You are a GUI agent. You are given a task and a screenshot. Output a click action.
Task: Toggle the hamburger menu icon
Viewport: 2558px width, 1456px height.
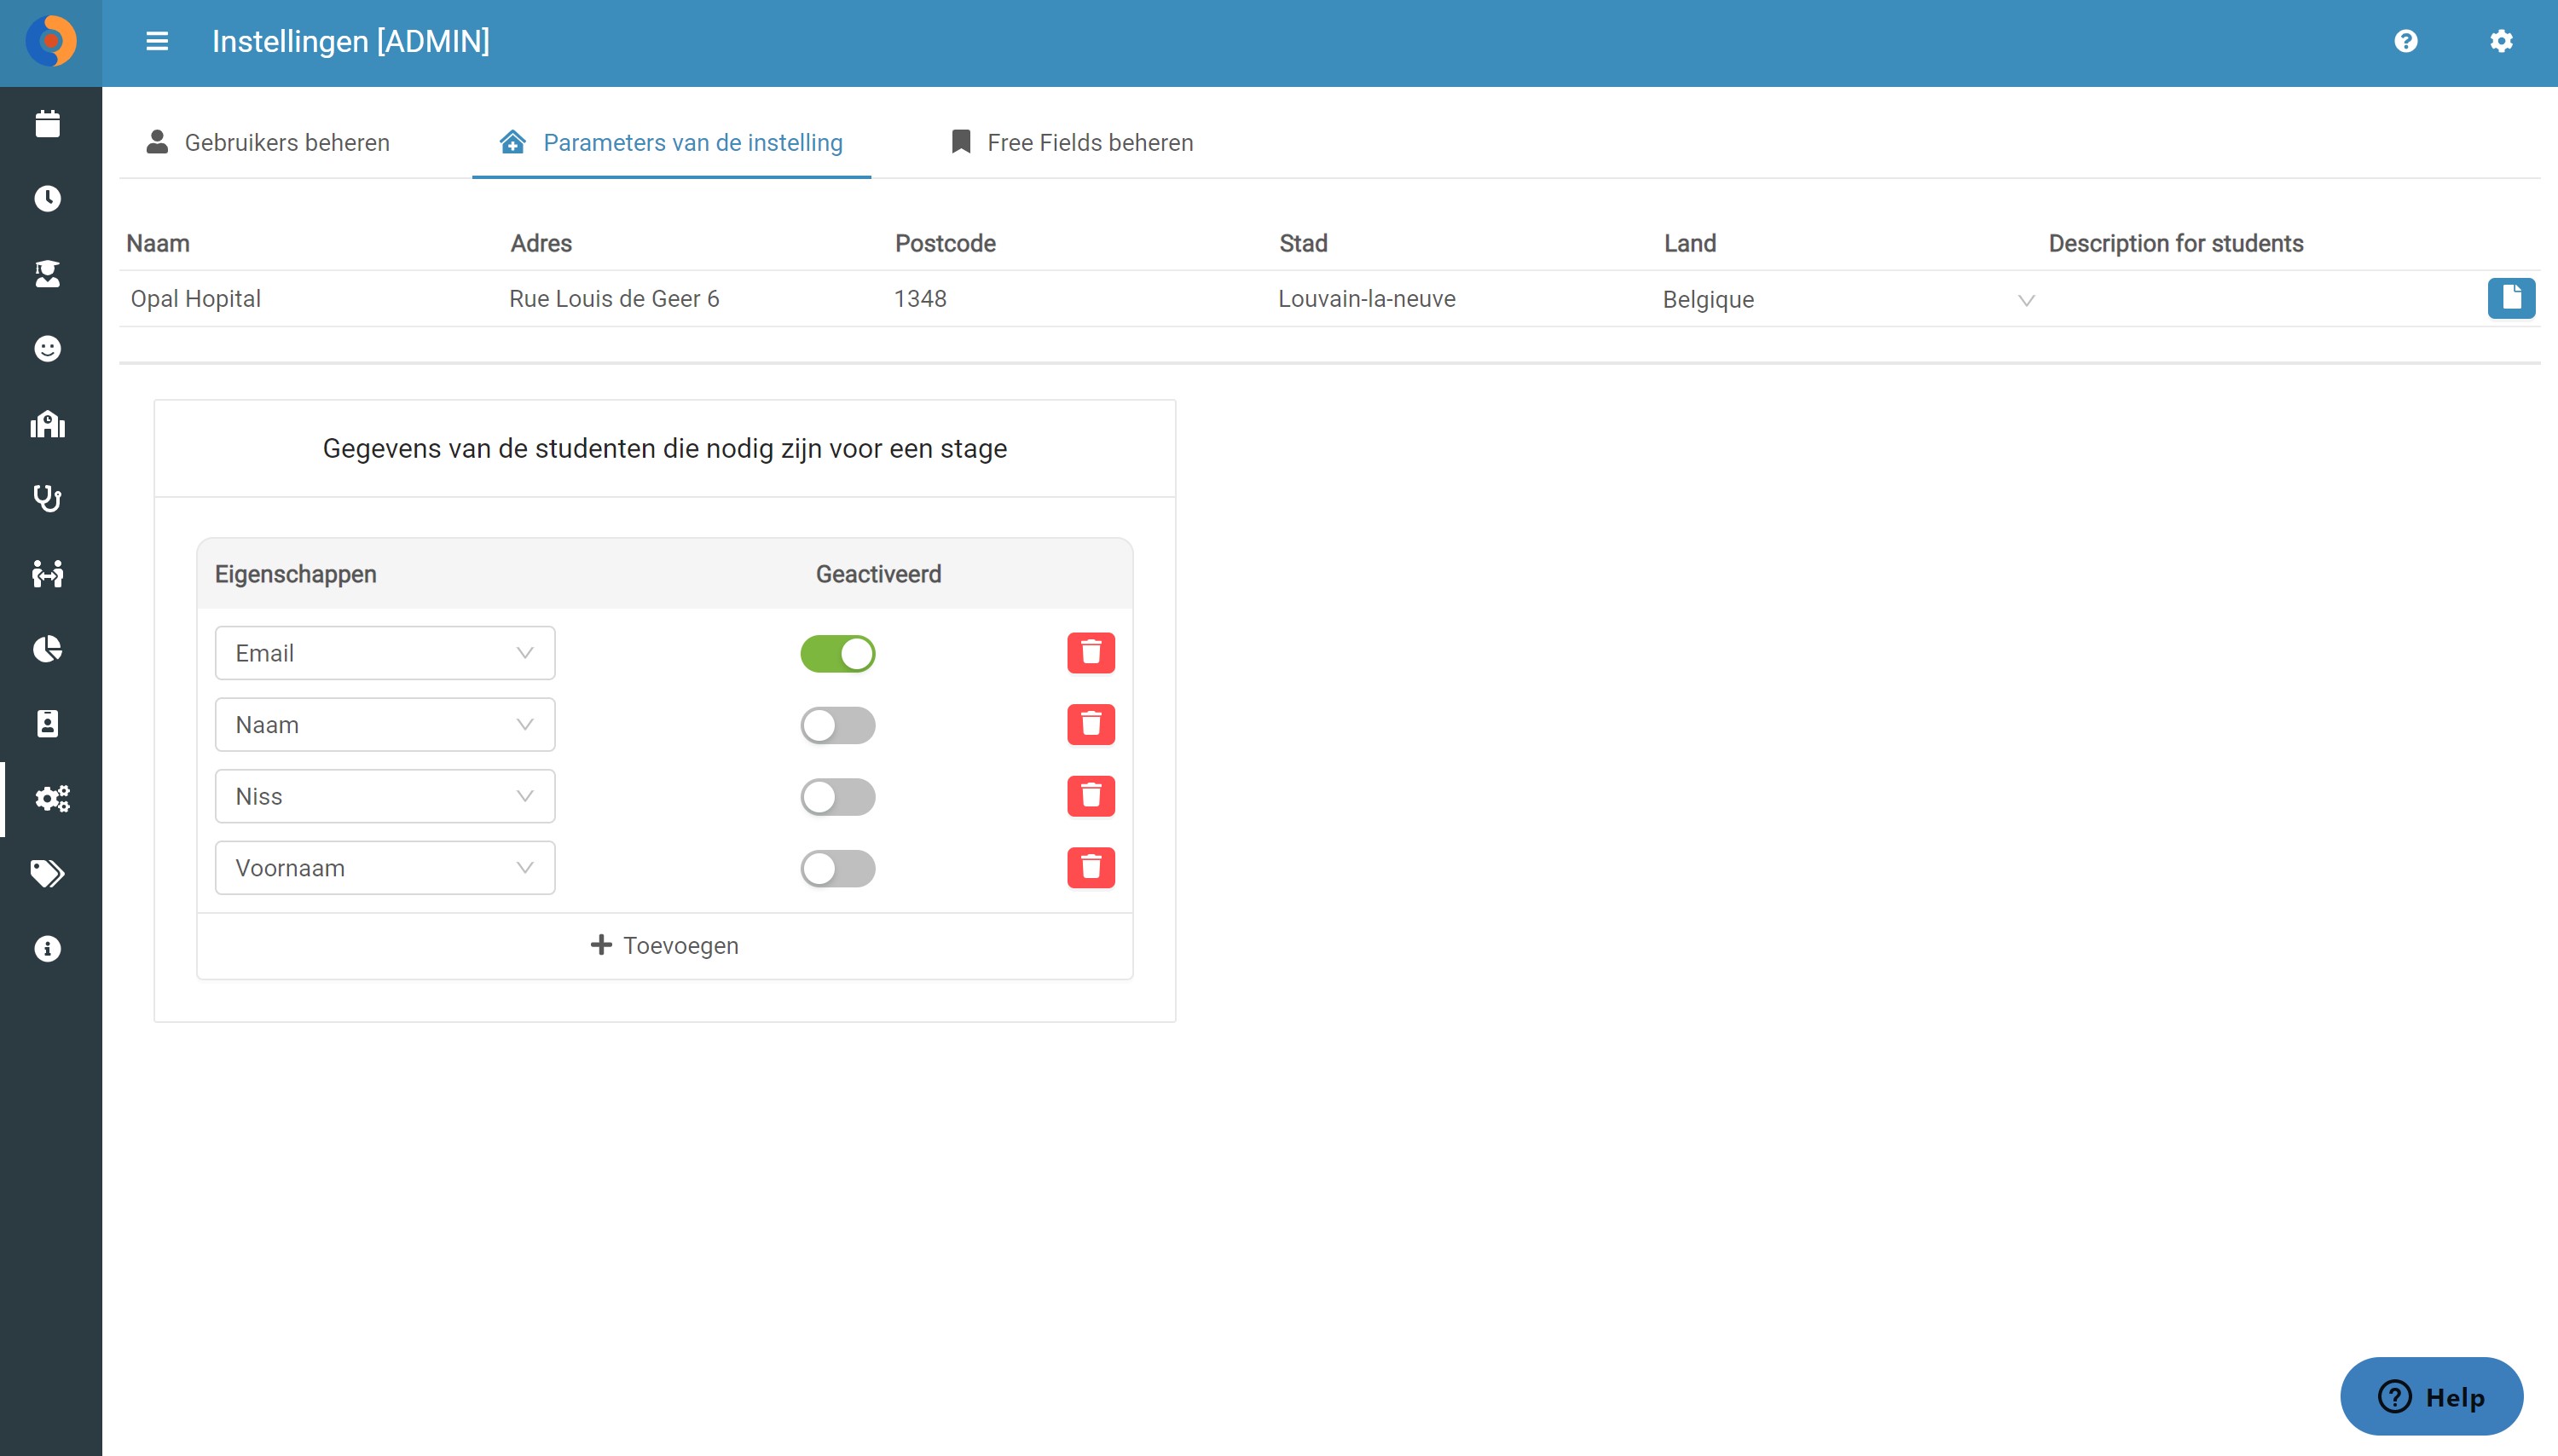157,42
